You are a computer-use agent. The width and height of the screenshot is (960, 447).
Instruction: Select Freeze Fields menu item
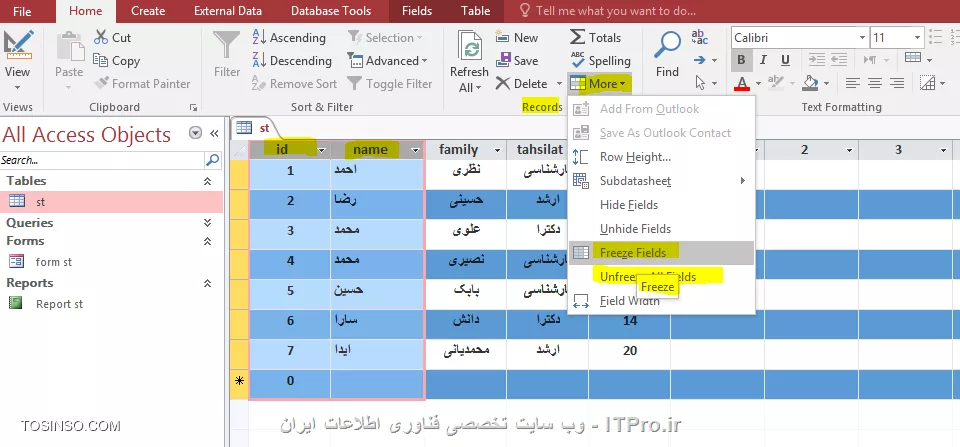[661, 253]
